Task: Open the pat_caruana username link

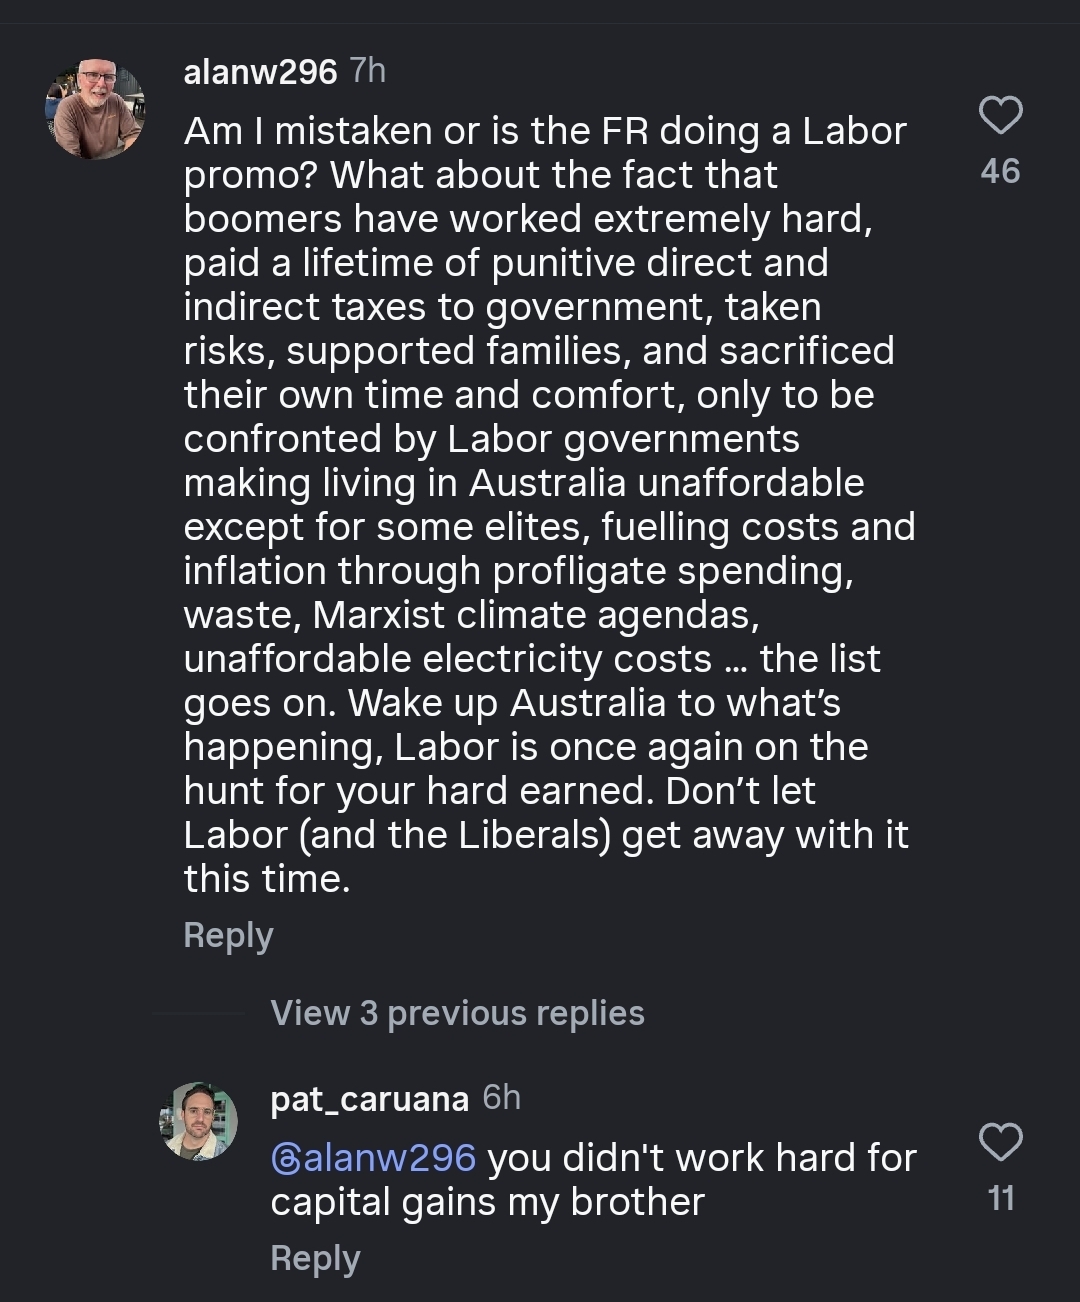Action: click(x=369, y=1099)
